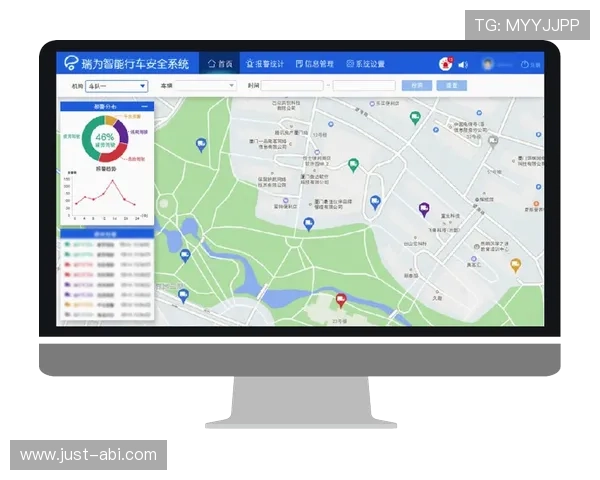Go to the 信息管理 tab
Screen dimensions: 600x480
(x=315, y=64)
